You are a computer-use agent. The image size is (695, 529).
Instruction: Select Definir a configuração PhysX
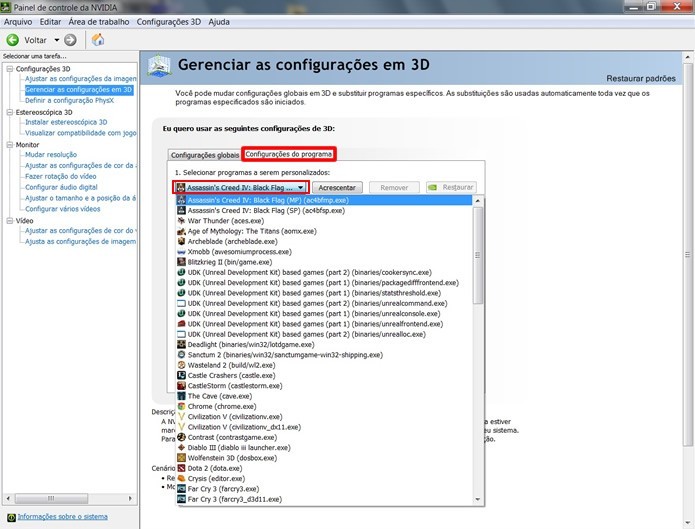point(70,101)
